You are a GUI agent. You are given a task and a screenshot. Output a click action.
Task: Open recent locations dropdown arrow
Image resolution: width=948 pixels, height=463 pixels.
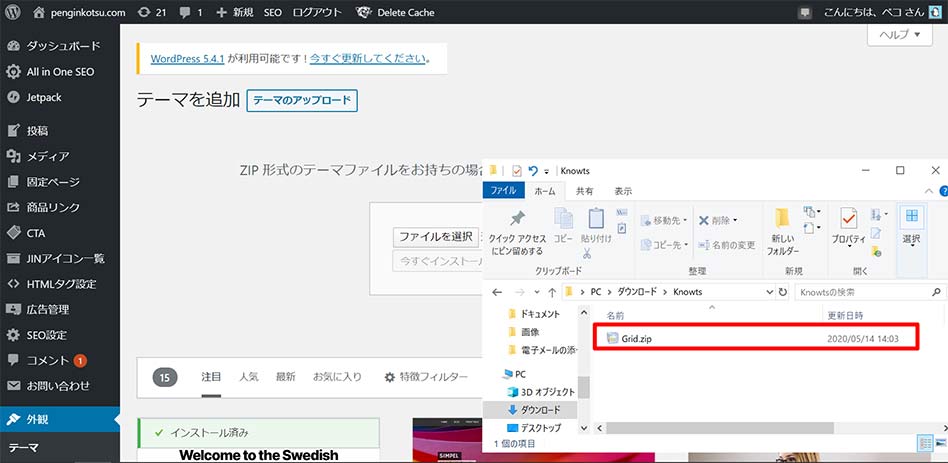[537, 293]
